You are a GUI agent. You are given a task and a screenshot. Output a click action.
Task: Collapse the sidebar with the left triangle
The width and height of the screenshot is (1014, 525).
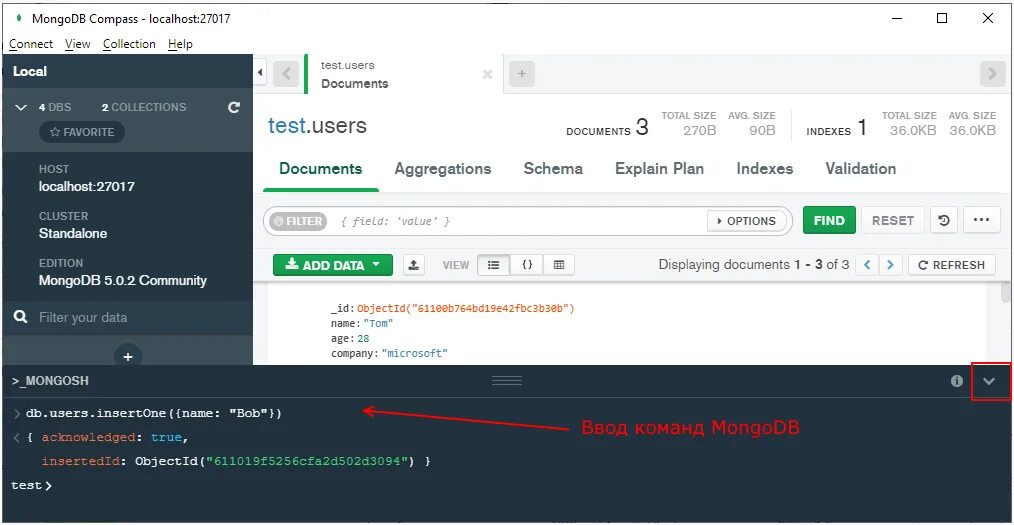[260, 72]
